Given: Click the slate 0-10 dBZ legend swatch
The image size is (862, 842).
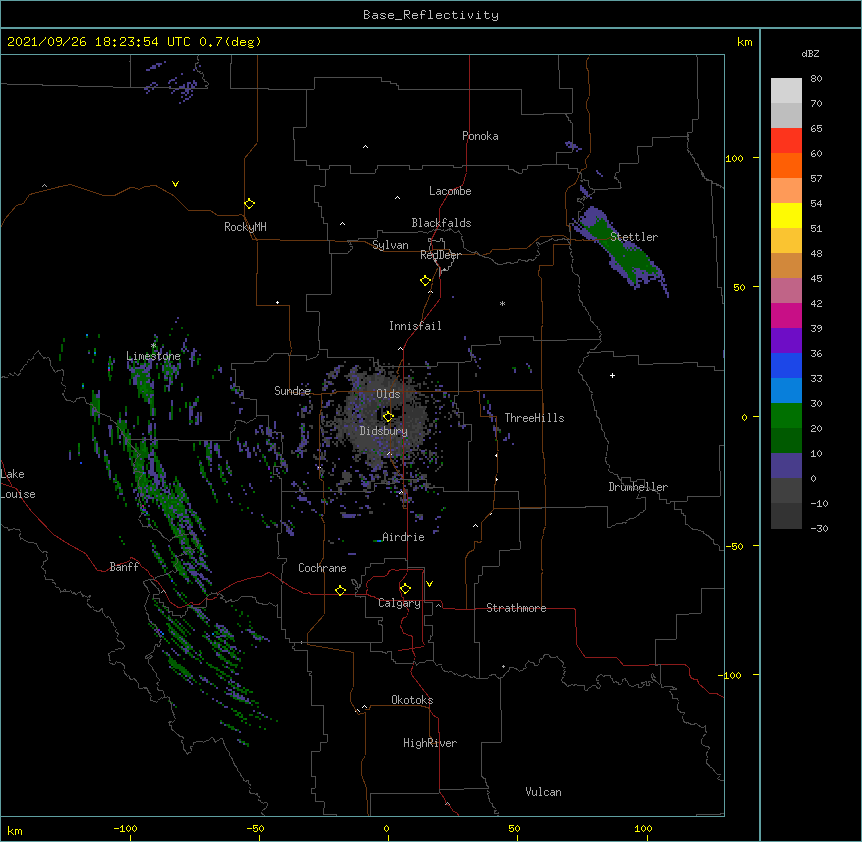Looking at the screenshot, I should click(786, 466).
